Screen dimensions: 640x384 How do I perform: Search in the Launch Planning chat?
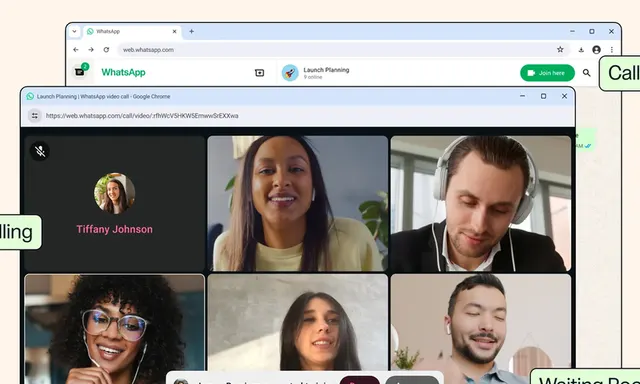click(587, 73)
